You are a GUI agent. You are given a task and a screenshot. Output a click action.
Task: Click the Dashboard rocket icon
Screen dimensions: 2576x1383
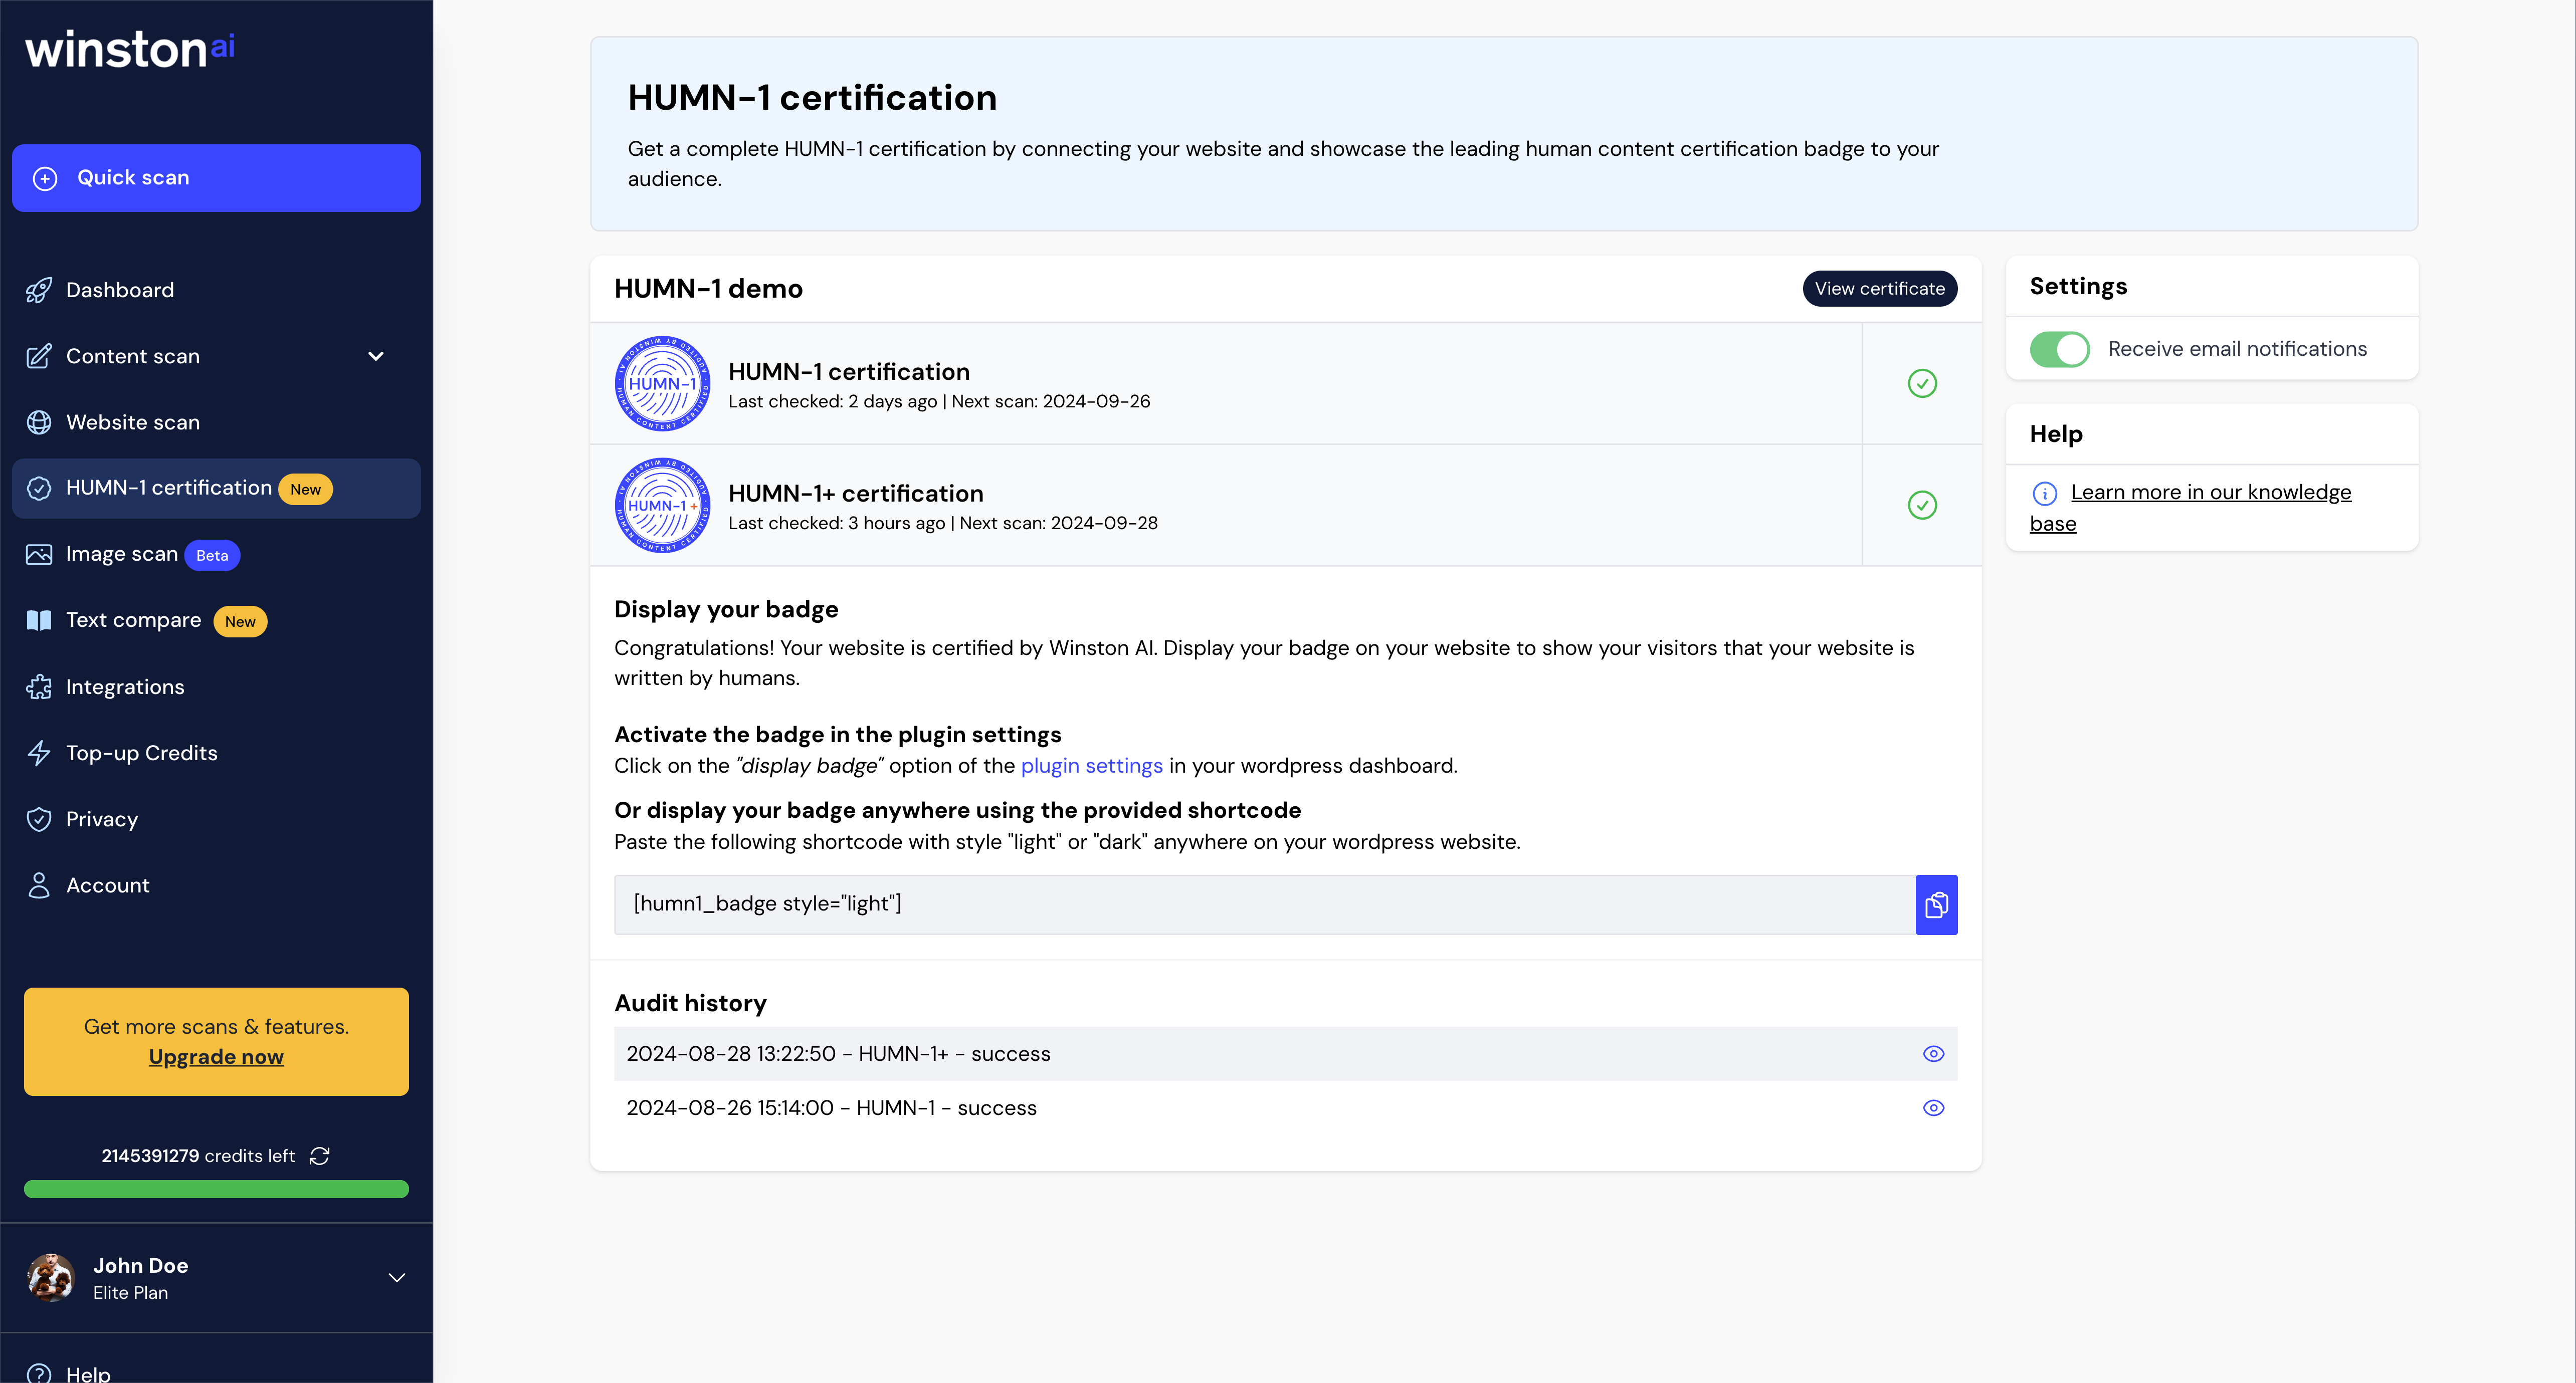[39, 290]
